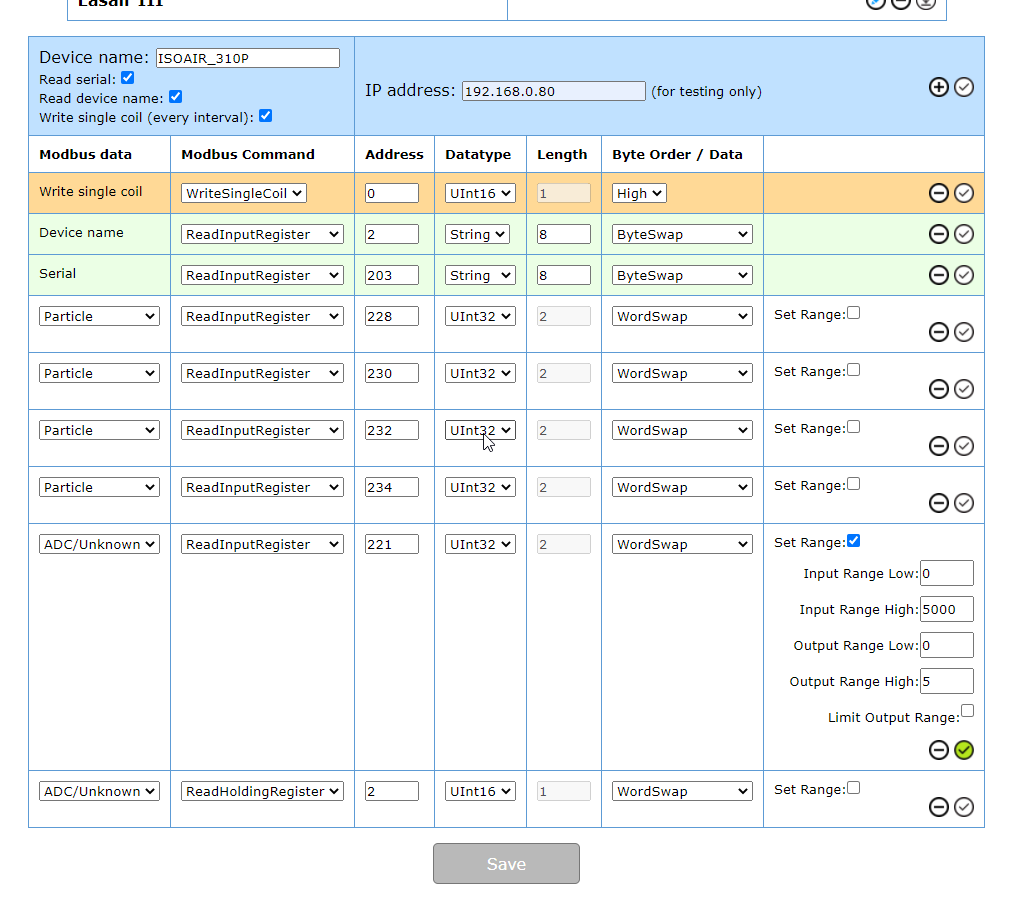Click the Input Range High field
The height and width of the screenshot is (899, 1034).
(x=946, y=609)
